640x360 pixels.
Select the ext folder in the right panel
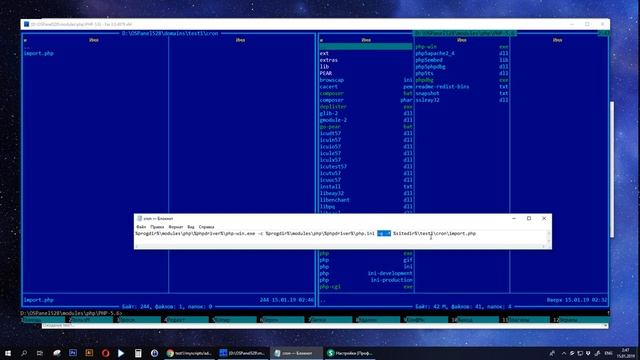(x=366, y=53)
